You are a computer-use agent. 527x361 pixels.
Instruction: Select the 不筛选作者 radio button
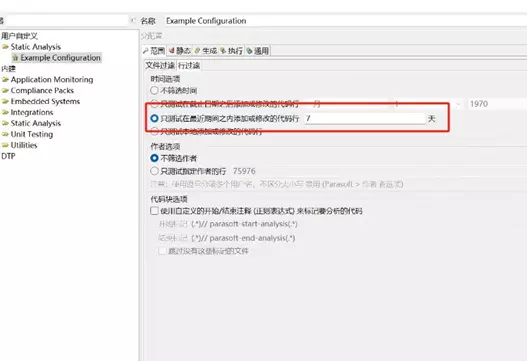click(x=154, y=158)
